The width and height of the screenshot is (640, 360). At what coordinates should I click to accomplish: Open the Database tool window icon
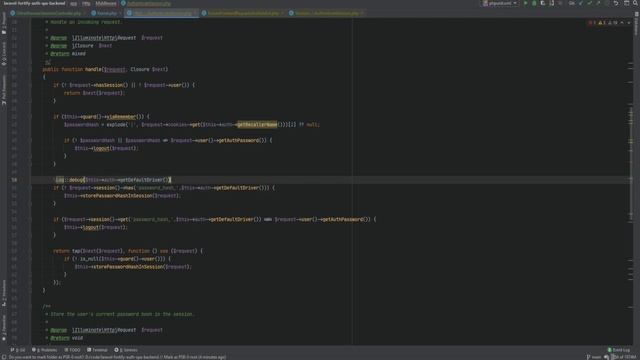pyautogui.click(x=636, y=24)
